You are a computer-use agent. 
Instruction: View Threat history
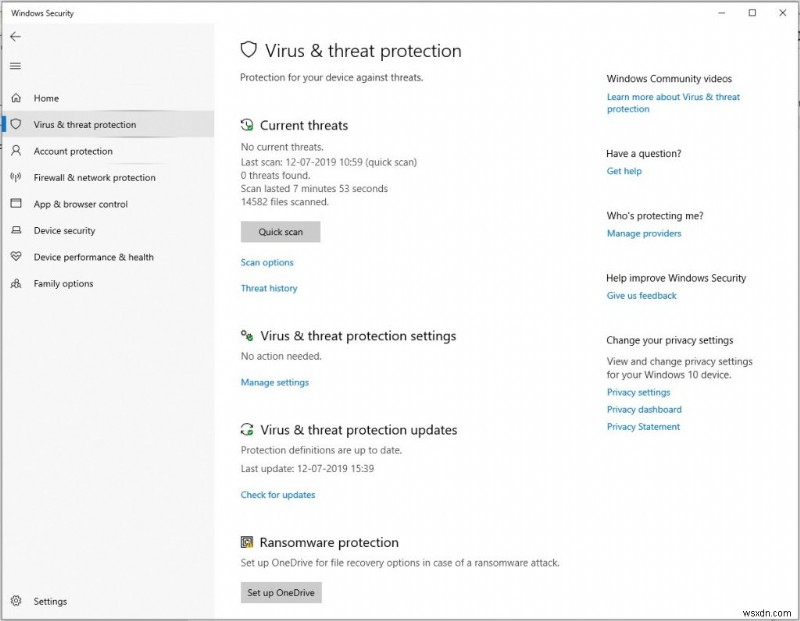(268, 288)
